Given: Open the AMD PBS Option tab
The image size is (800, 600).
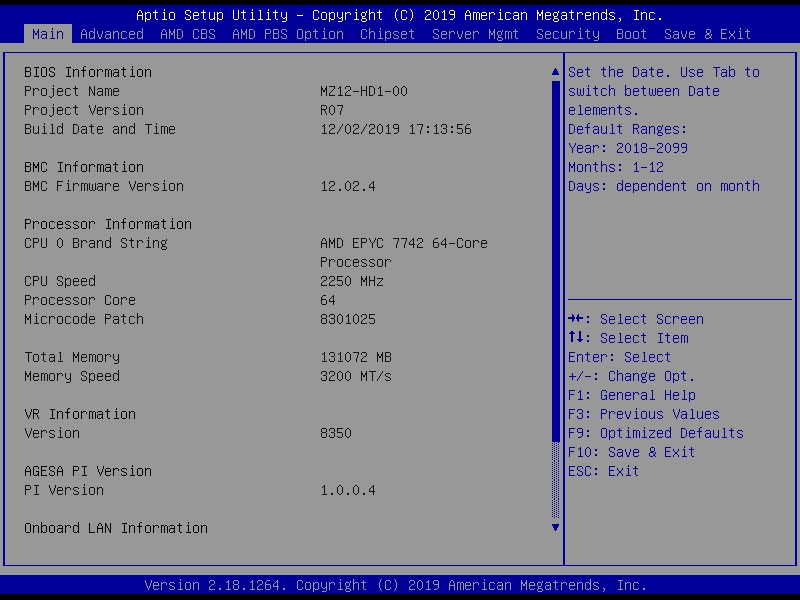Looking at the screenshot, I should 288,34.
